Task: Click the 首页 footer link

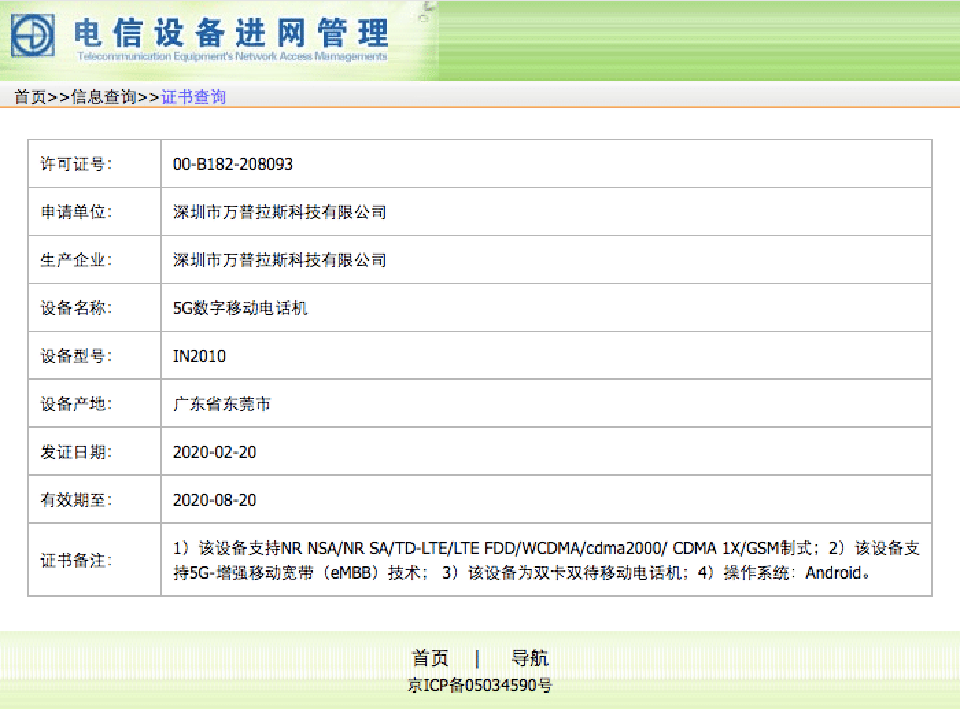Action: [430, 658]
